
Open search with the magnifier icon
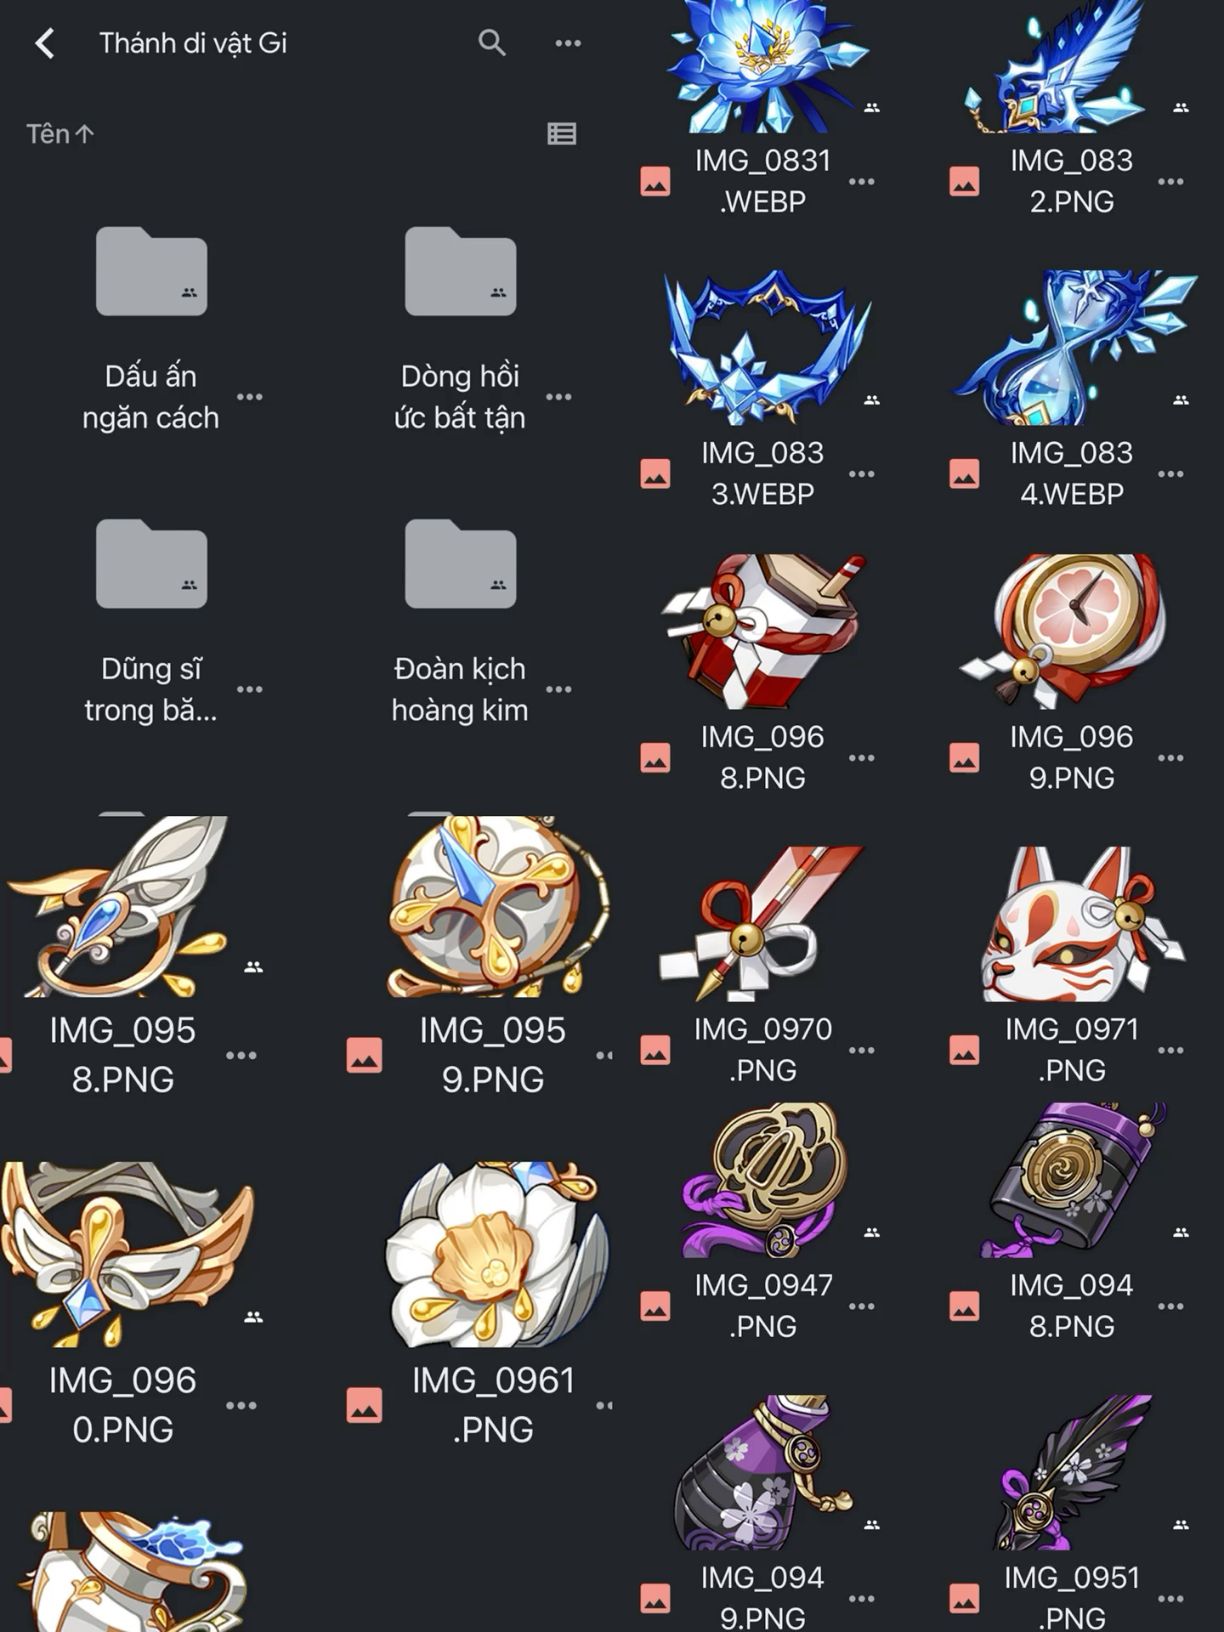tap(491, 43)
